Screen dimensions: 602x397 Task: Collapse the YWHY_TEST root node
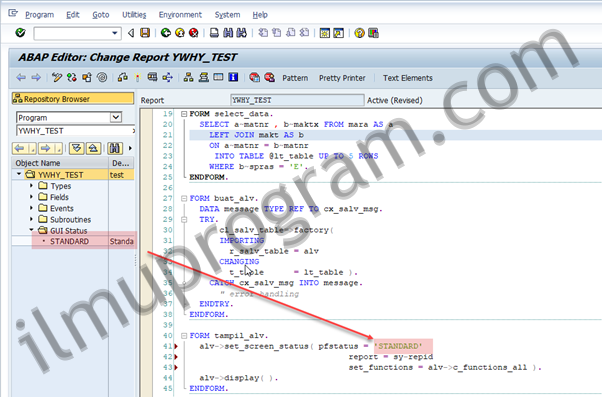[19, 174]
